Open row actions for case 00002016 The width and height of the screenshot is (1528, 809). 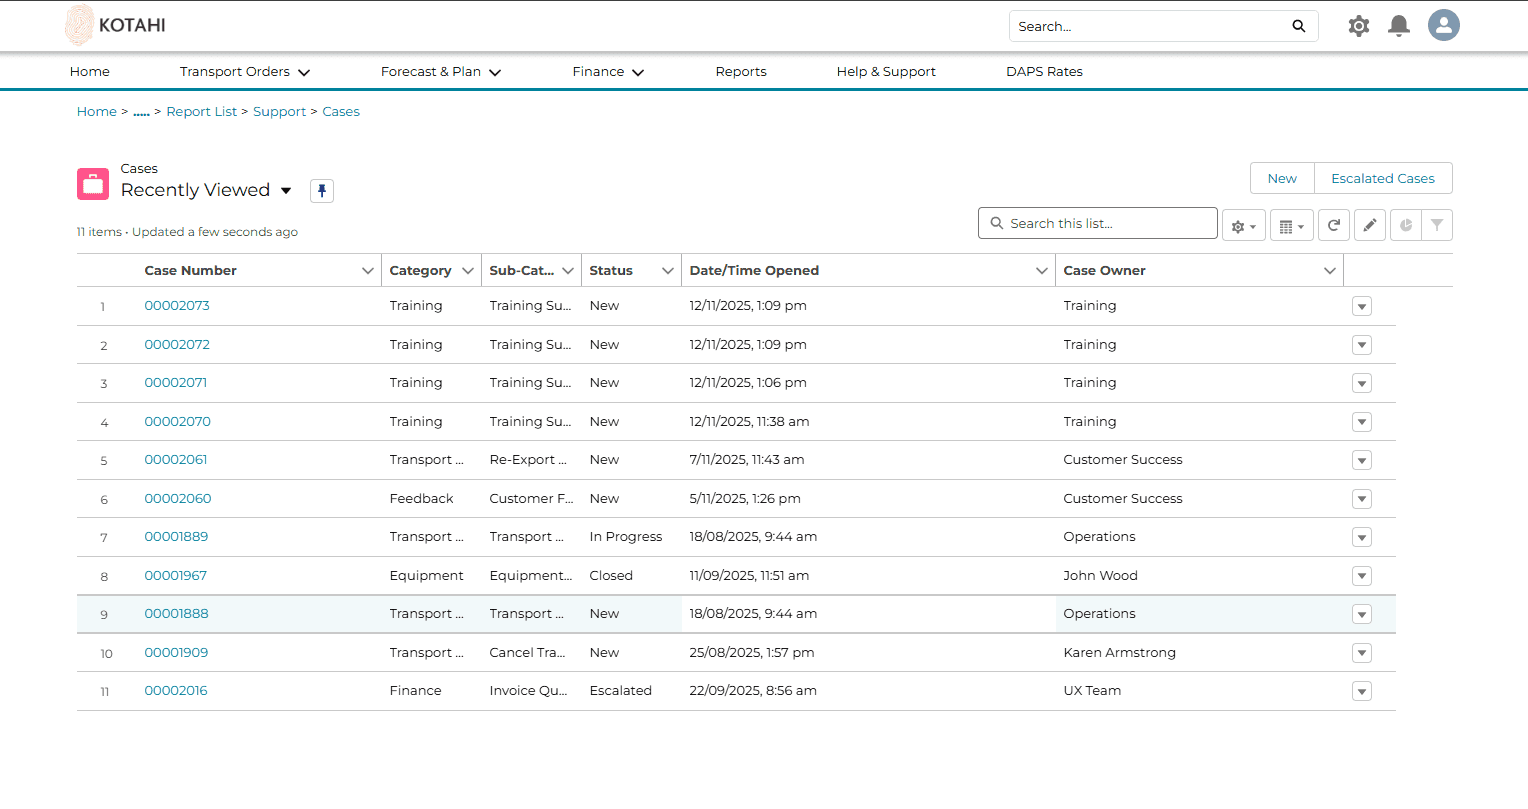point(1362,692)
